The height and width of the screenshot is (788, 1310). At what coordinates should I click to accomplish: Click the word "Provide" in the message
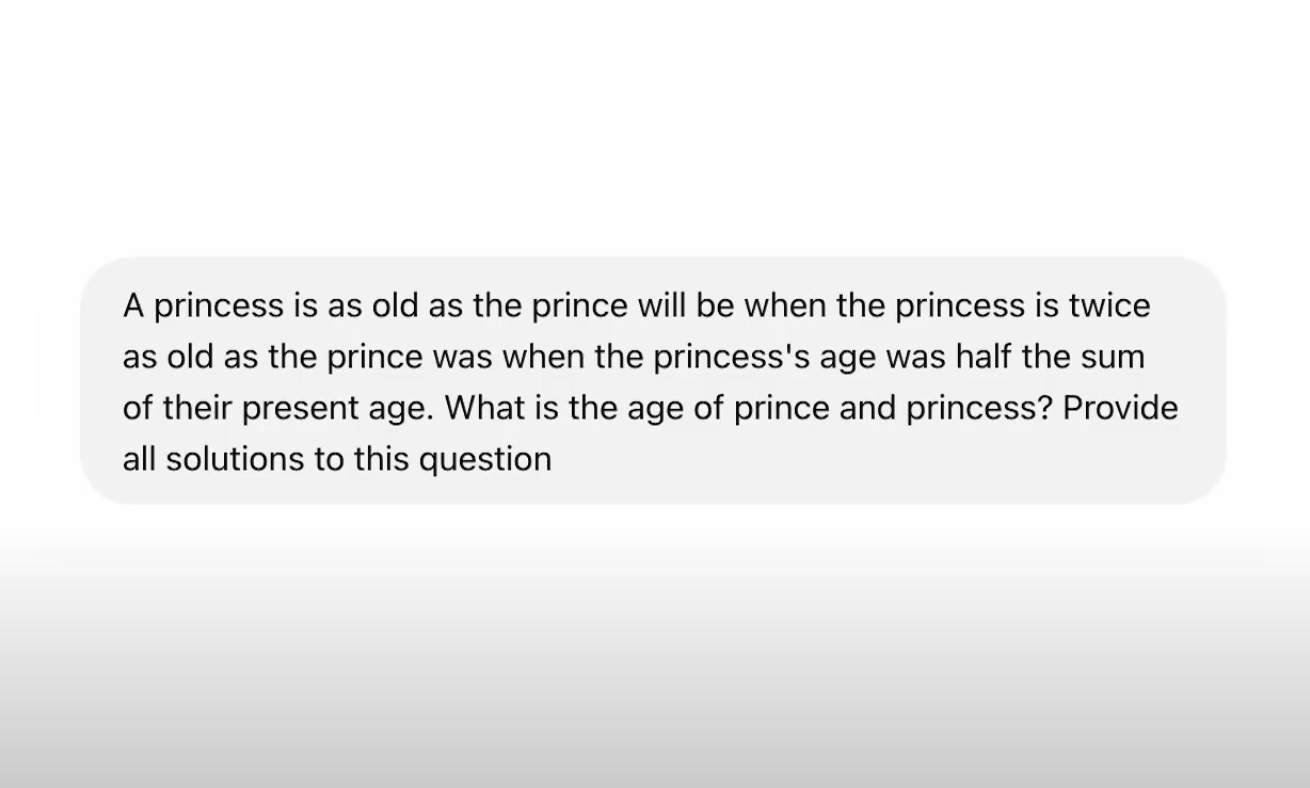(x=1120, y=408)
